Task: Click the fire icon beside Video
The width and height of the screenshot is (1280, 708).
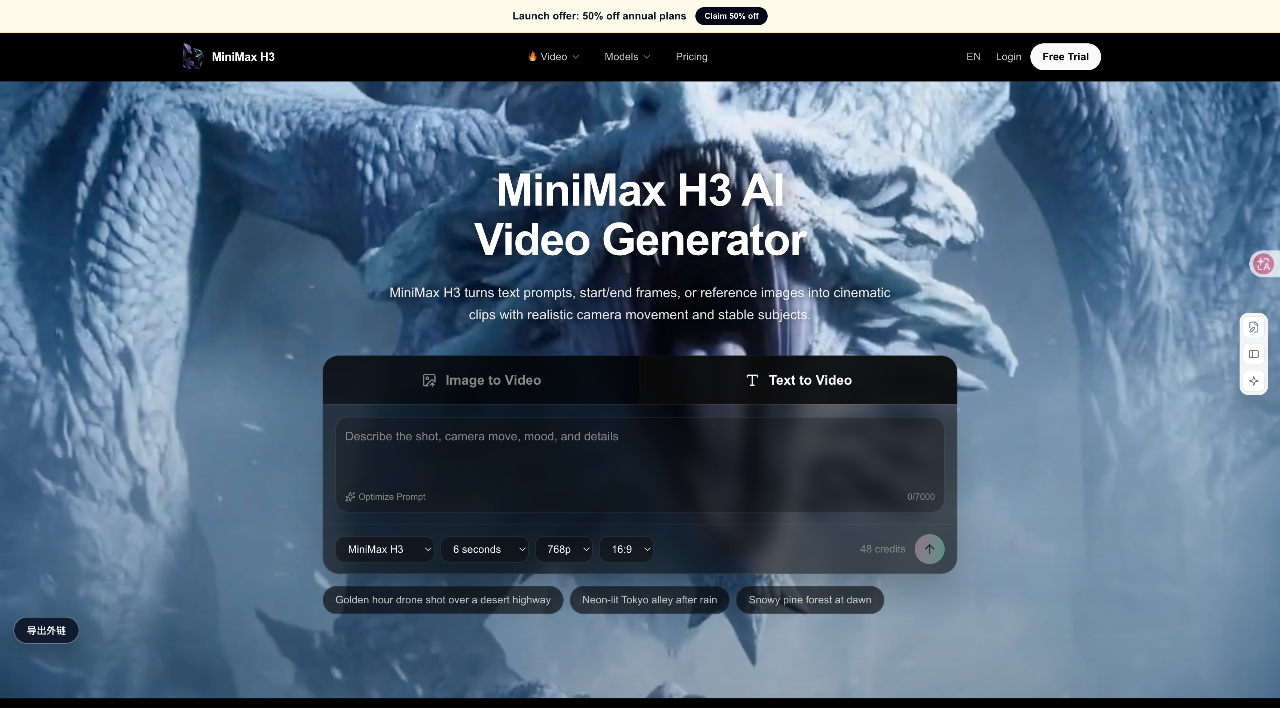Action: click(533, 57)
